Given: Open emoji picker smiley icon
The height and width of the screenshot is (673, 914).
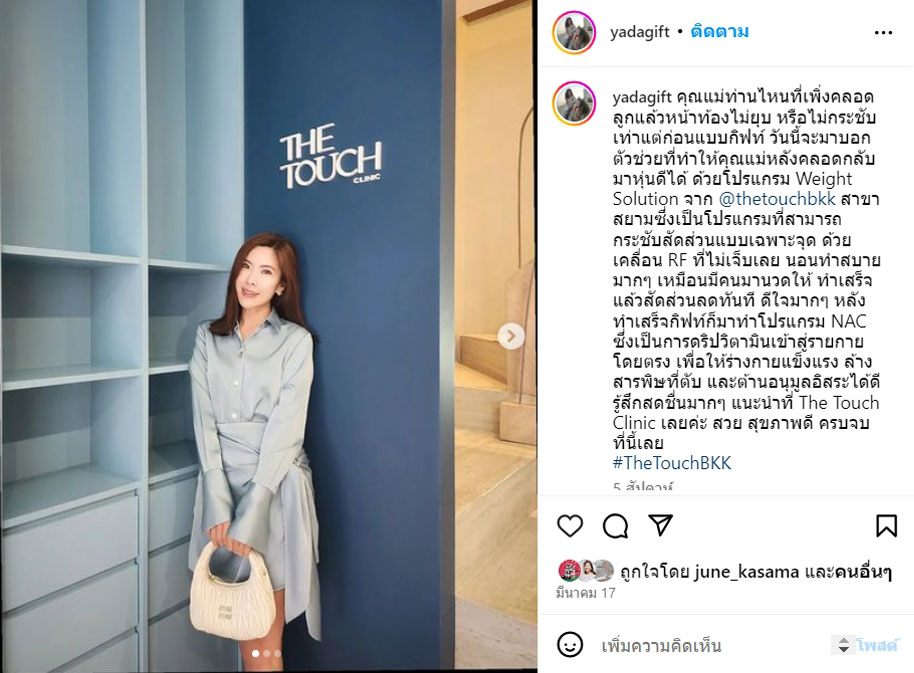Looking at the screenshot, I should 569,644.
